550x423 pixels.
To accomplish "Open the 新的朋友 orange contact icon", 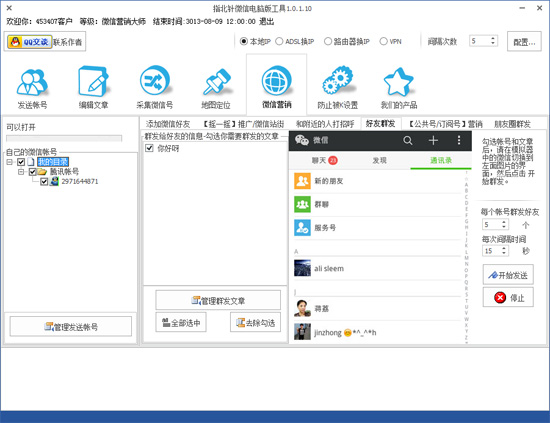I will tap(302, 181).
